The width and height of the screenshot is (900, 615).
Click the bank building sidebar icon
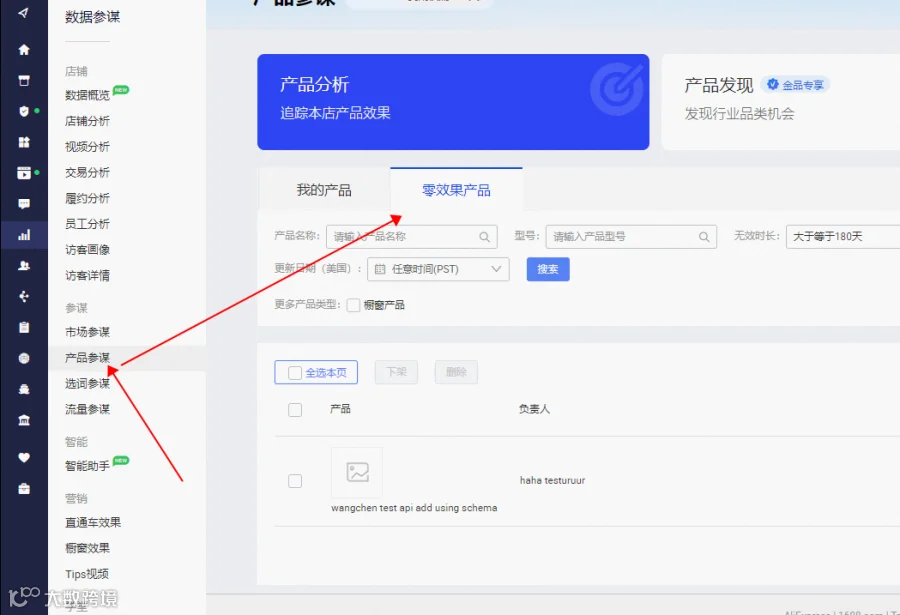pyautogui.click(x=24, y=420)
